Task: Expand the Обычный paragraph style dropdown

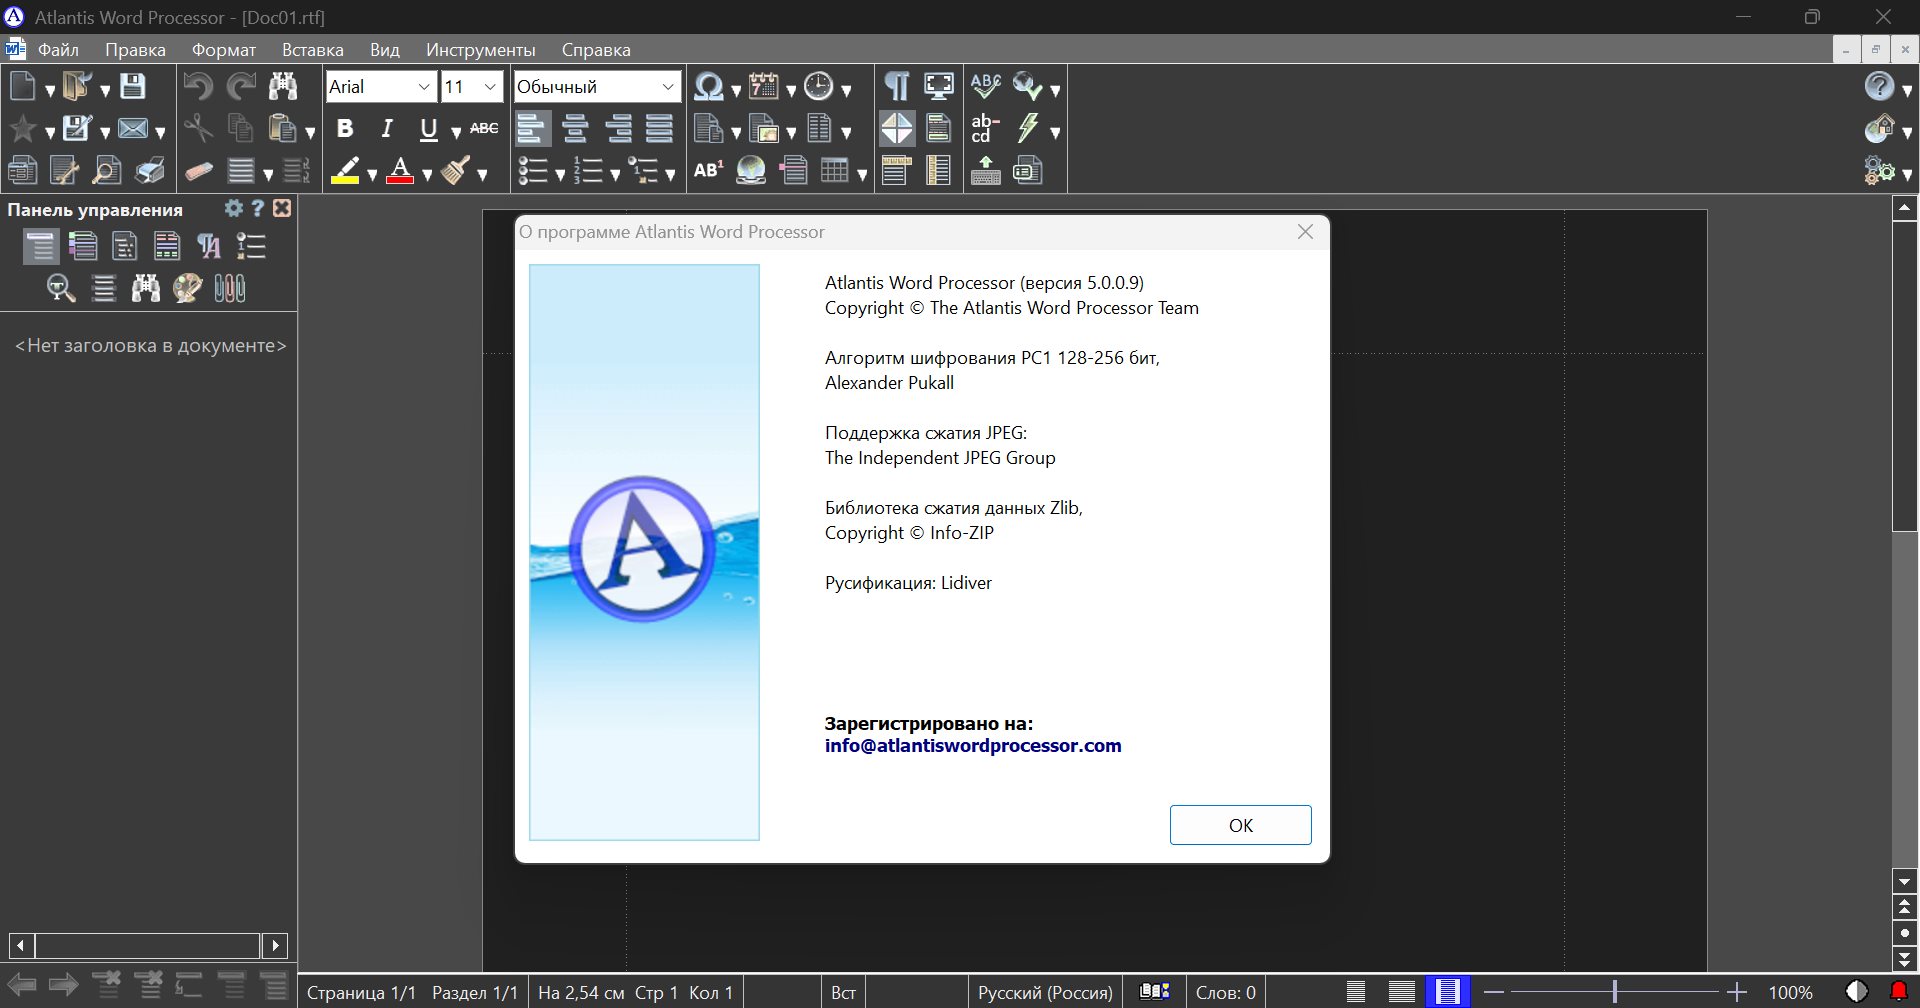Action: click(668, 87)
